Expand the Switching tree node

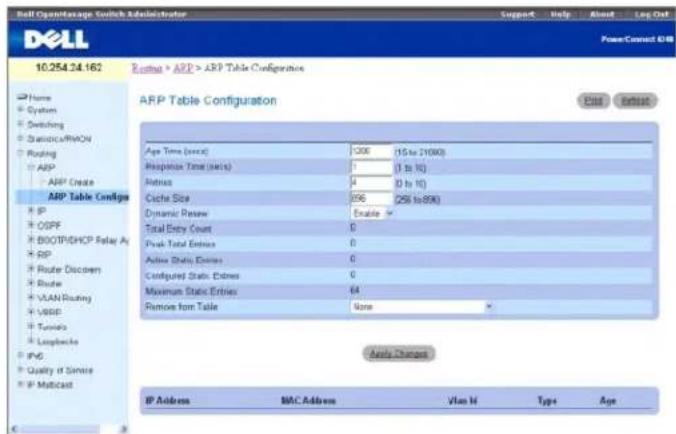[x=20, y=124]
